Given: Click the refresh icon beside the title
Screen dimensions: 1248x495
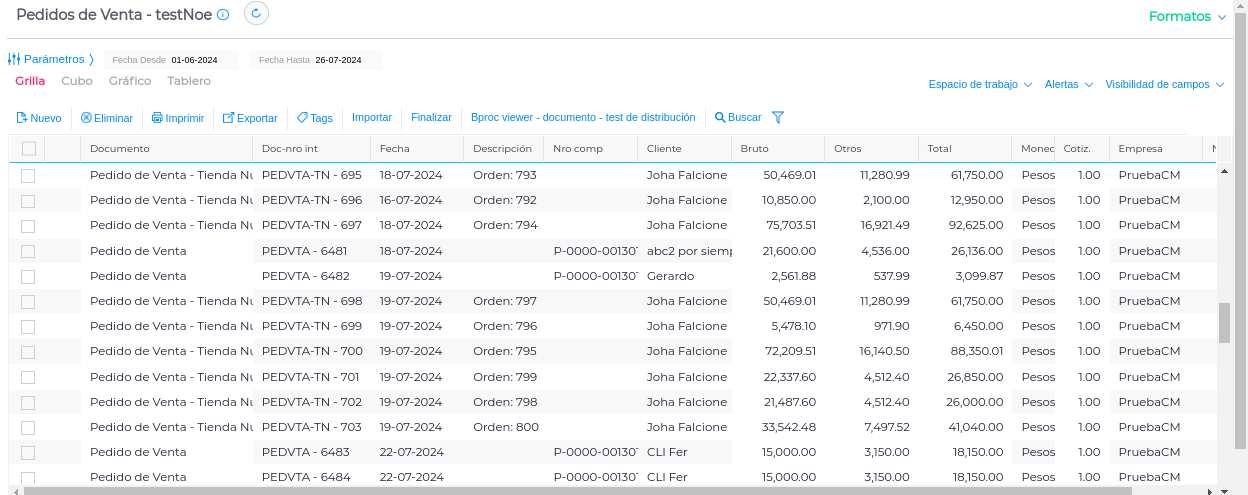Looking at the screenshot, I should 256,13.
